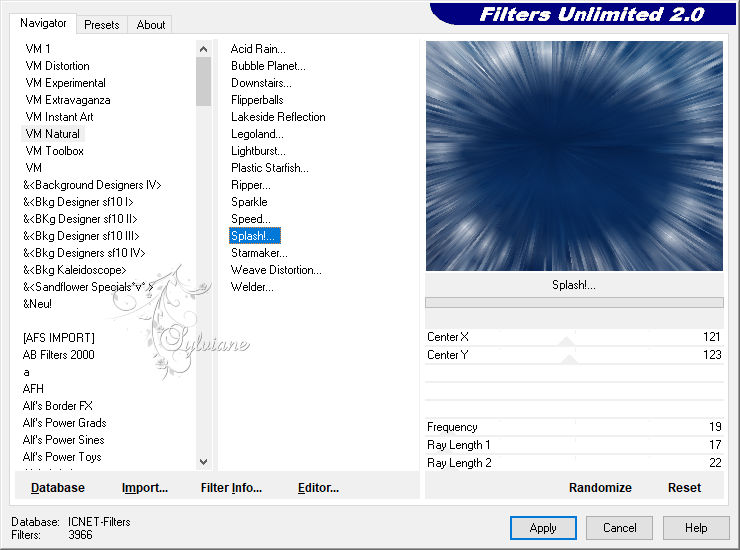Select BKg Designer sf10 II category
Image resolution: width=740 pixels, height=550 pixels.
pos(80,219)
